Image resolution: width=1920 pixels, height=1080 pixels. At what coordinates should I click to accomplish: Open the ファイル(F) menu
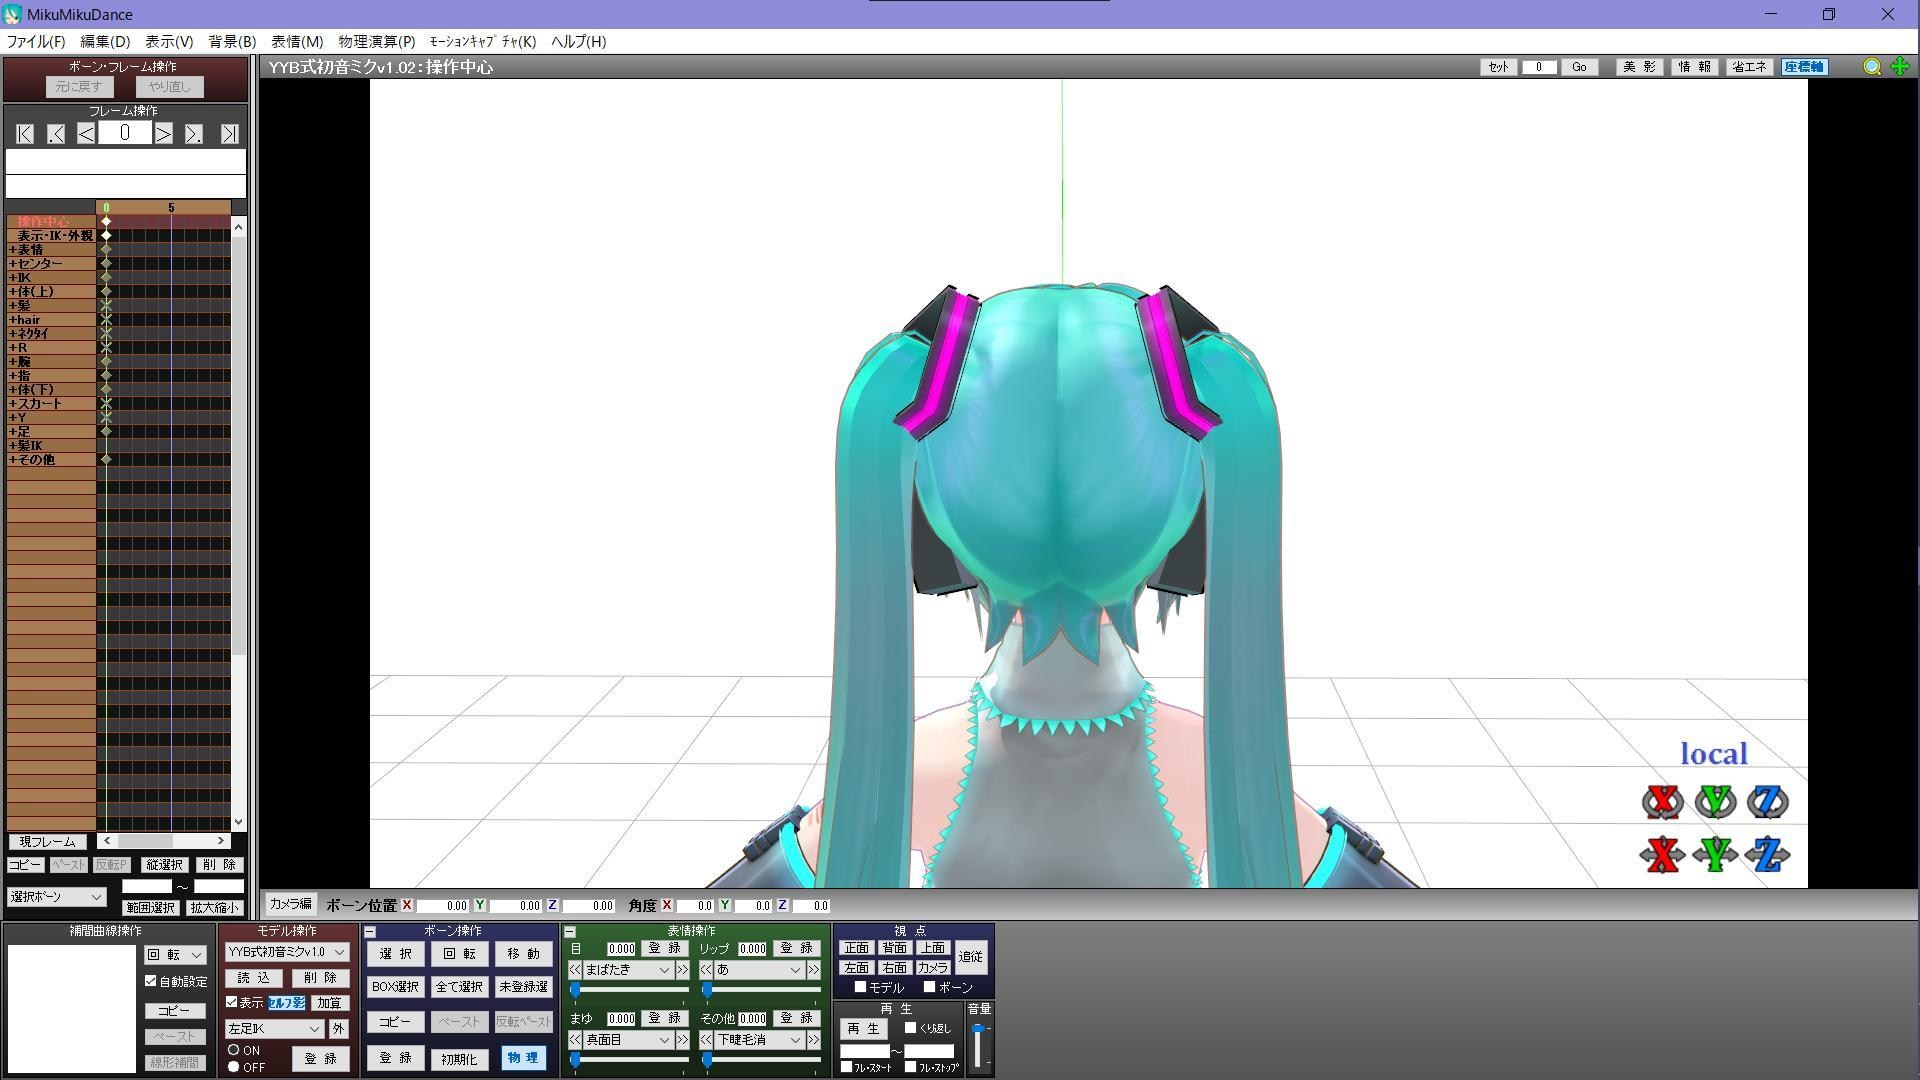[x=35, y=41]
